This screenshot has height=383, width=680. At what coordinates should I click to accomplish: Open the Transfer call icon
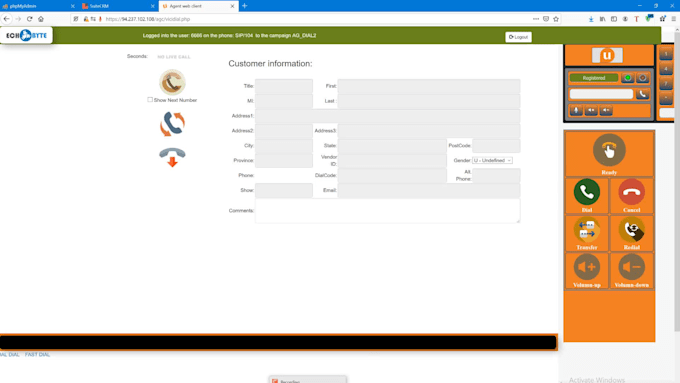click(587, 229)
